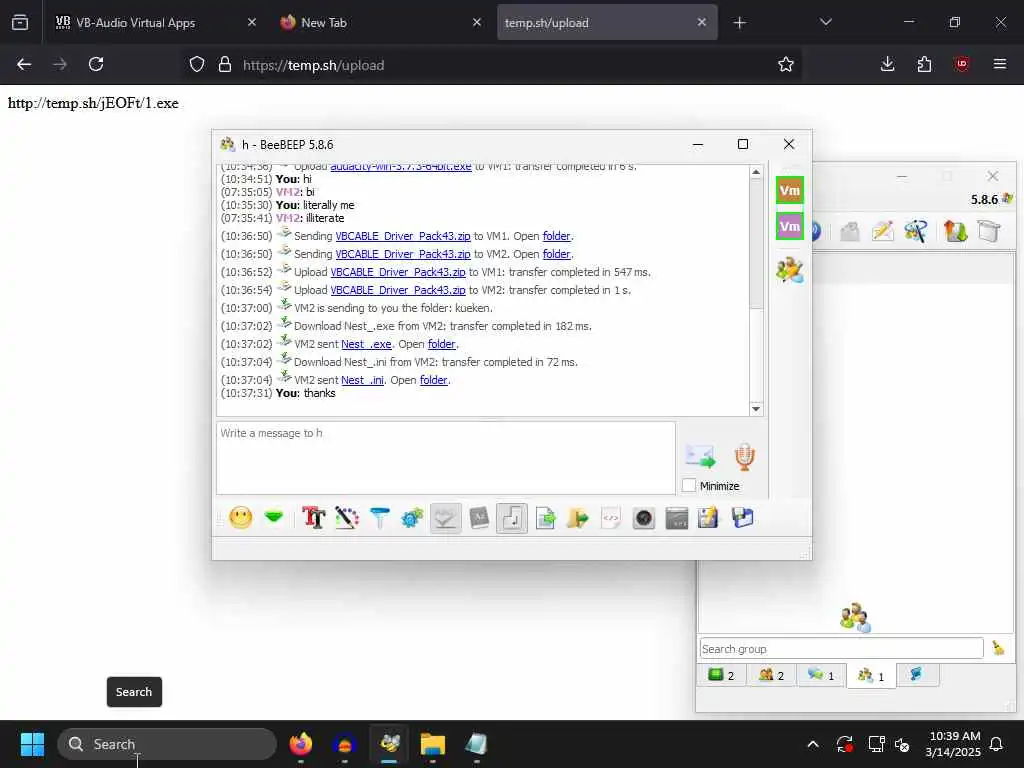Open the Nest_.ini file link
1024x768 pixels.
(x=362, y=380)
